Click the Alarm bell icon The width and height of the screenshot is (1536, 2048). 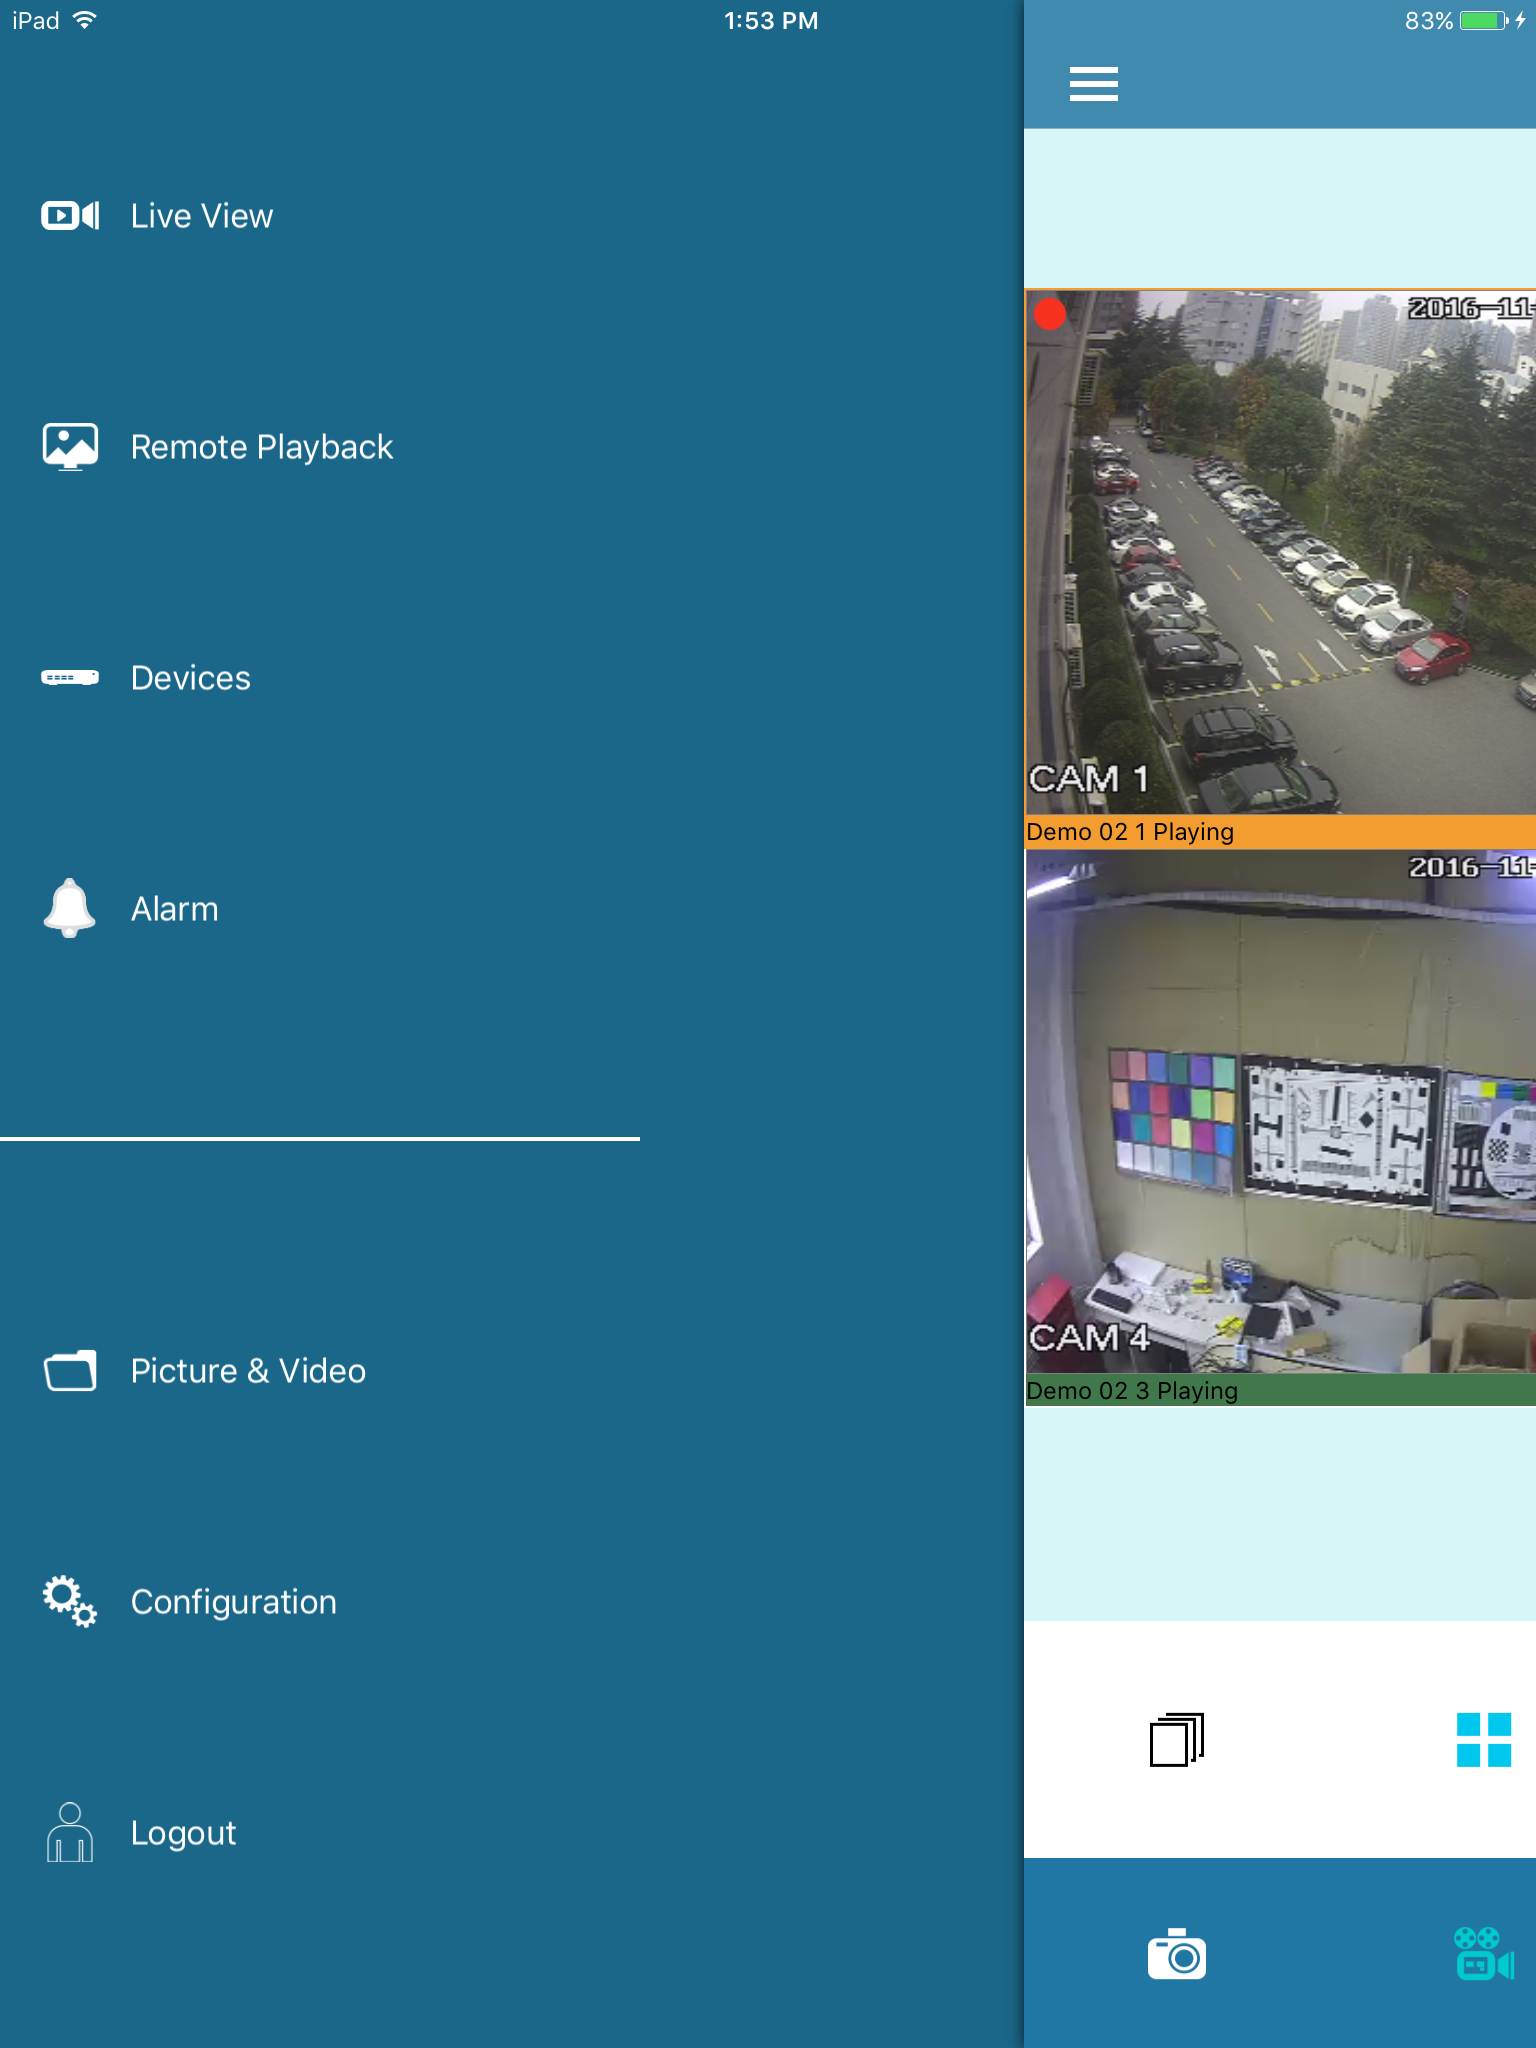(70, 908)
